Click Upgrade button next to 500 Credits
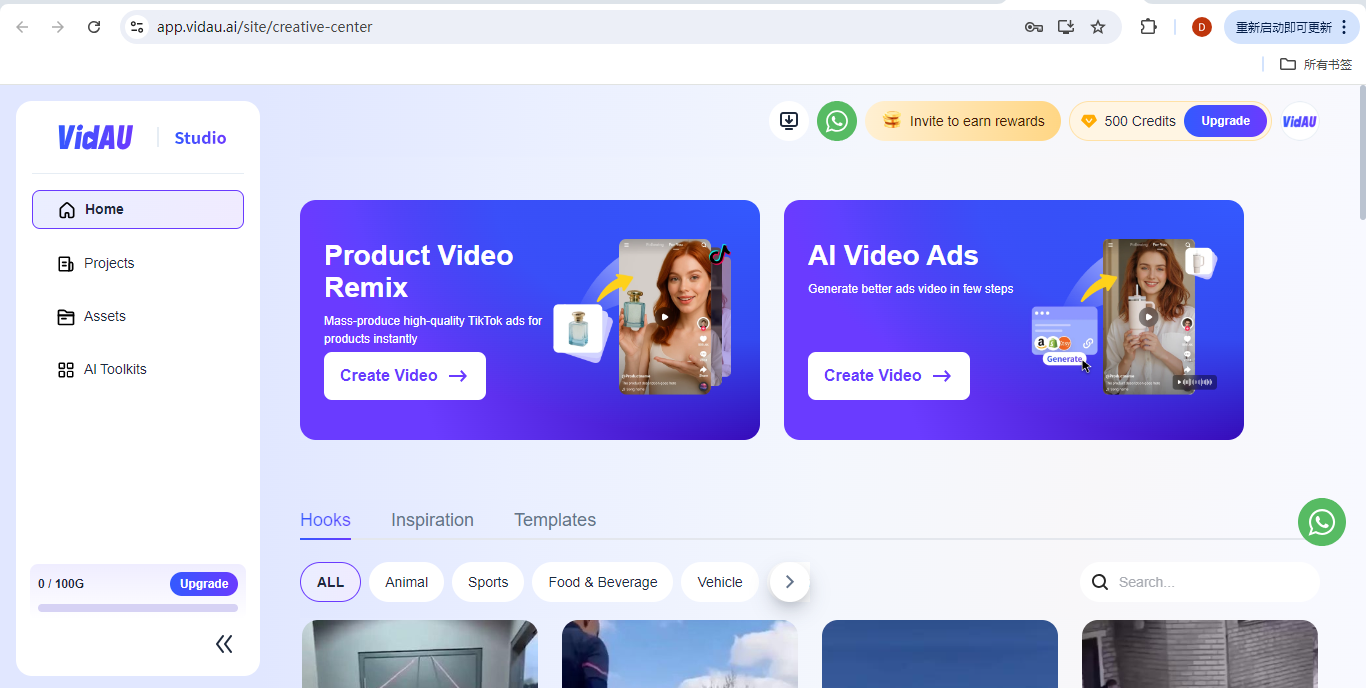 (x=1225, y=121)
